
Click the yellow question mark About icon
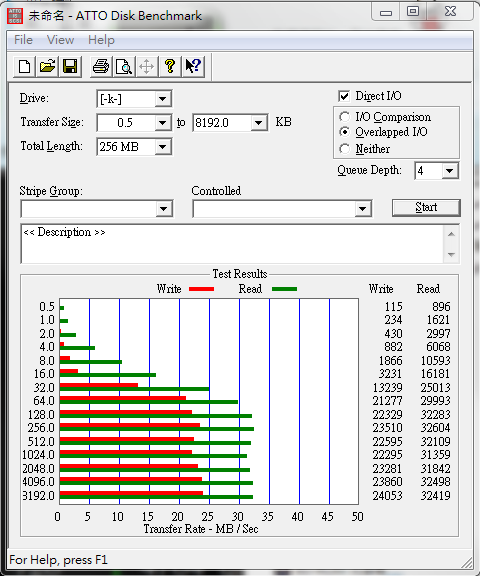(x=170, y=66)
